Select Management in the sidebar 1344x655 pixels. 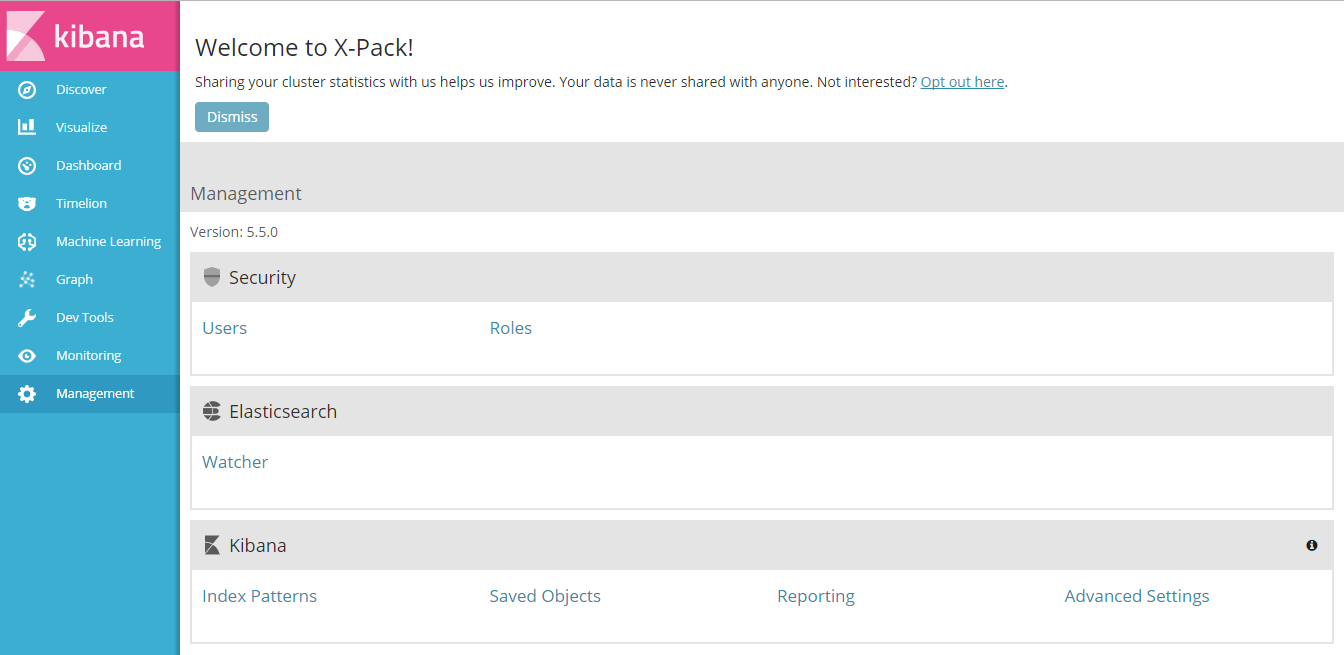90,393
